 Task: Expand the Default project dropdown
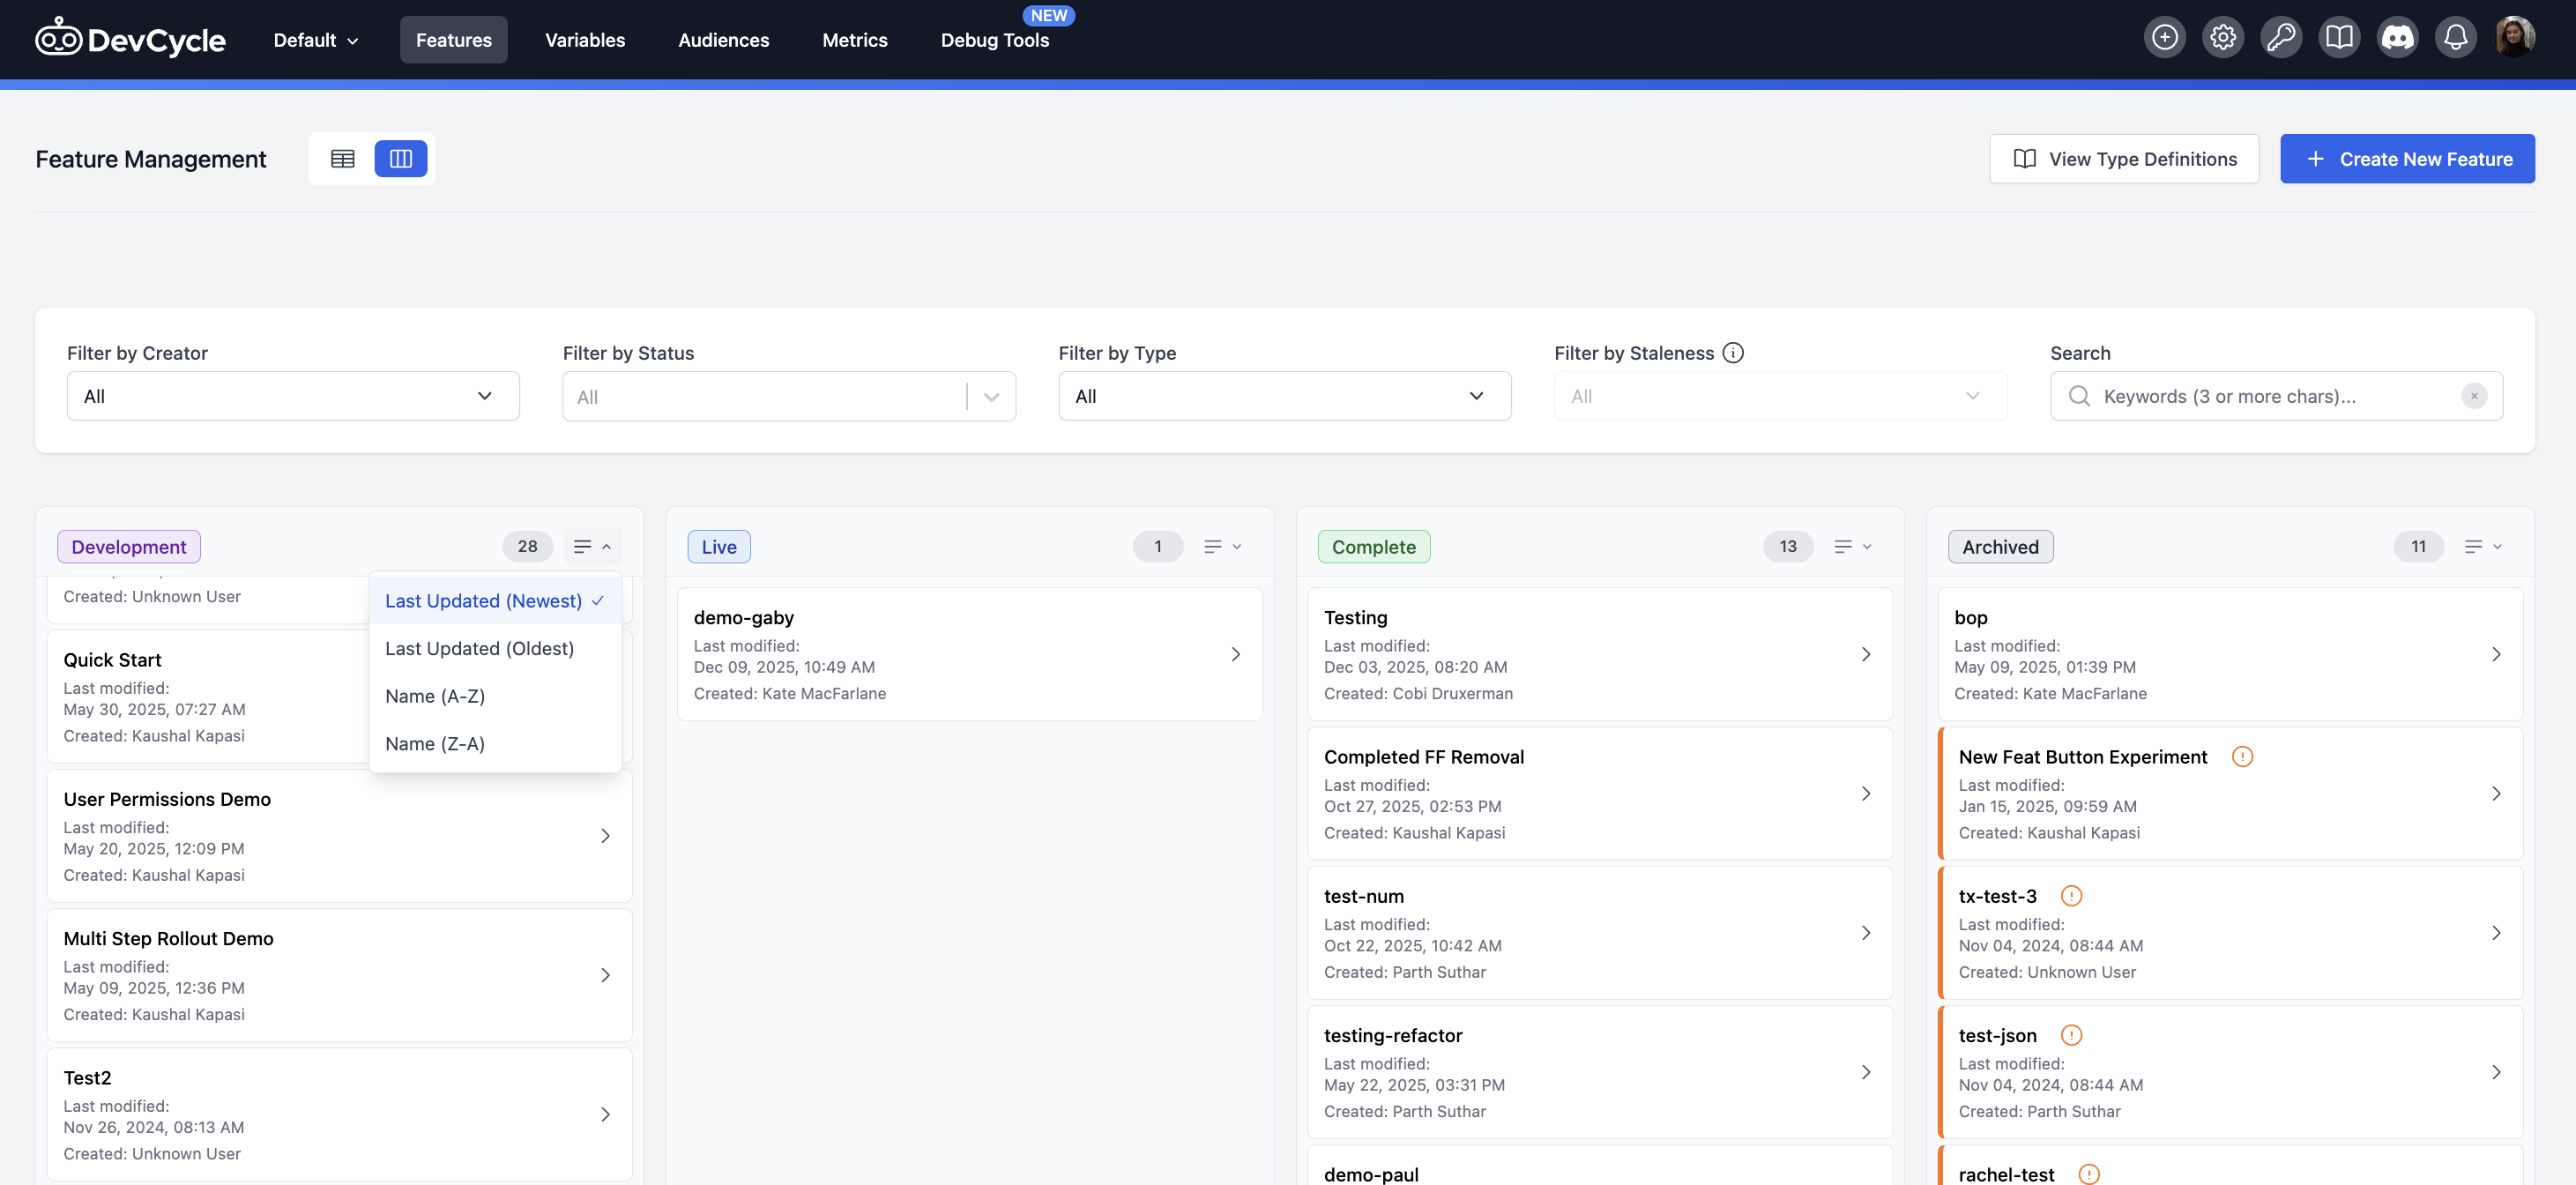(x=314, y=40)
